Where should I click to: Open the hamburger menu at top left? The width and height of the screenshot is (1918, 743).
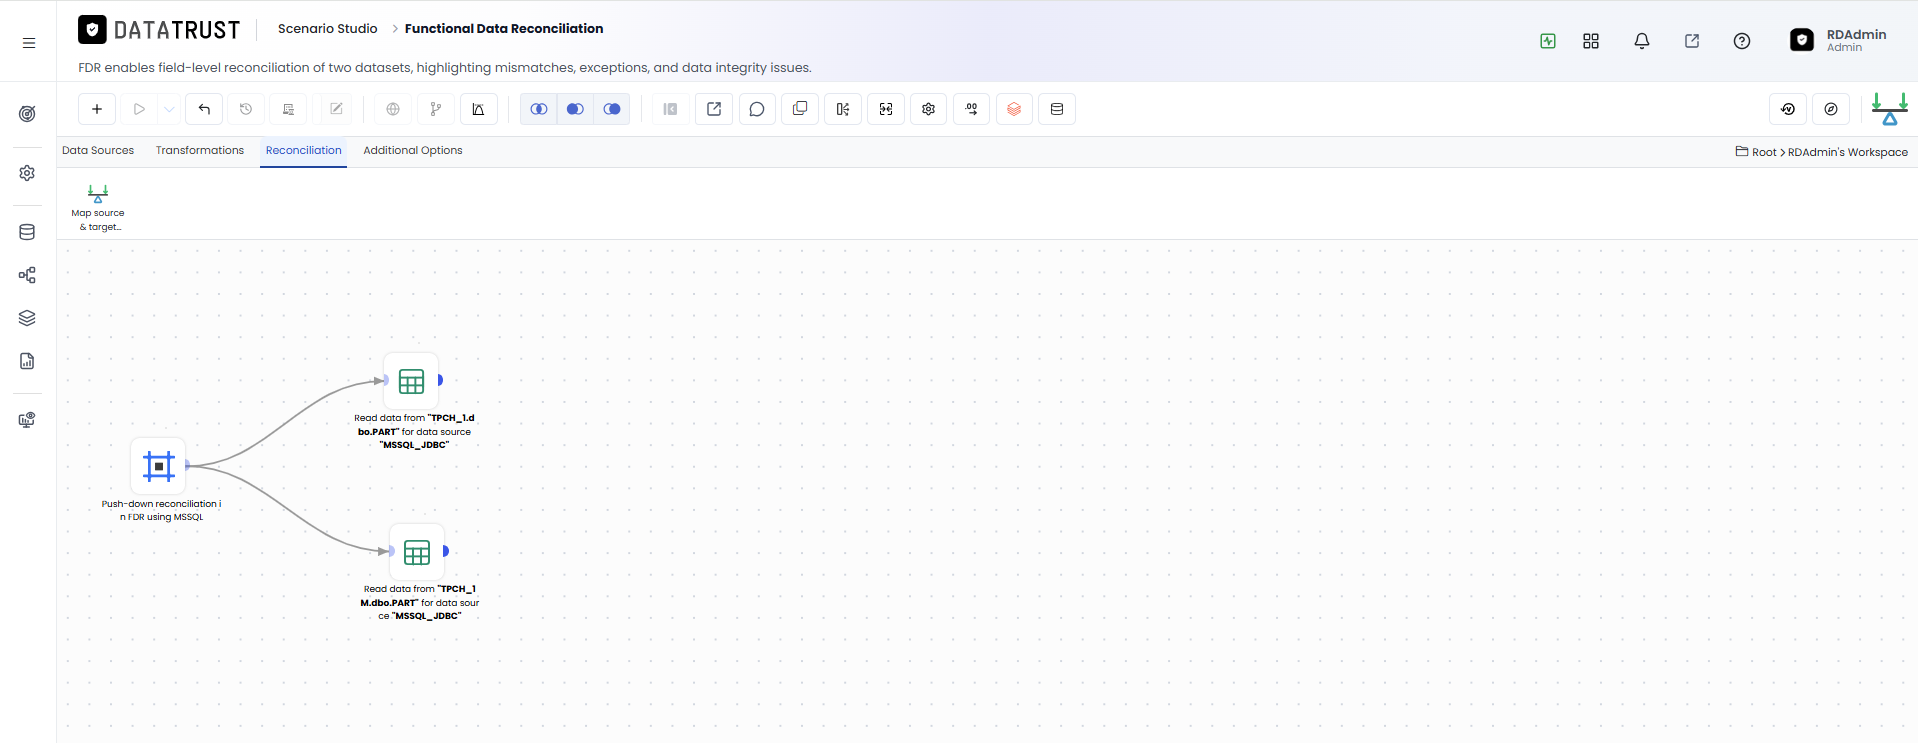[29, 42]
